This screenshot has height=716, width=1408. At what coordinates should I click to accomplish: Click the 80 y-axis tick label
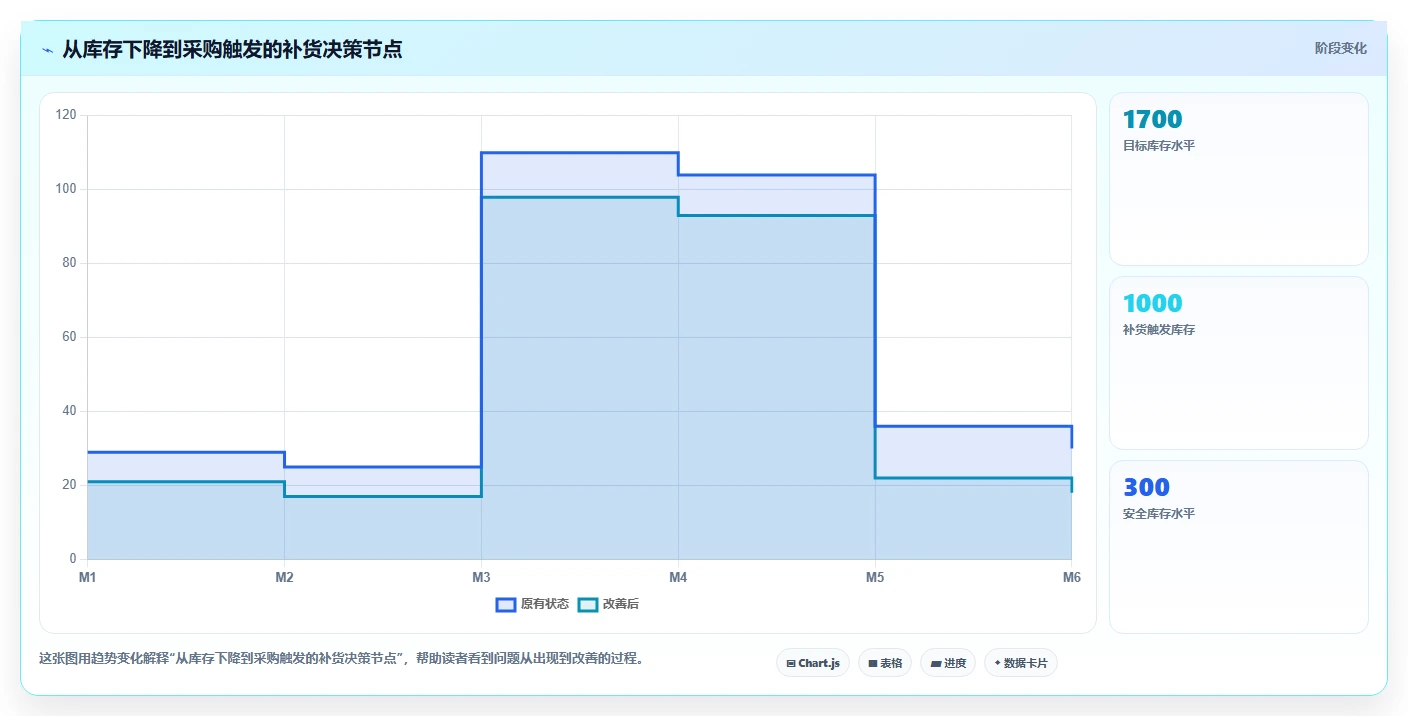click(69, 263)
